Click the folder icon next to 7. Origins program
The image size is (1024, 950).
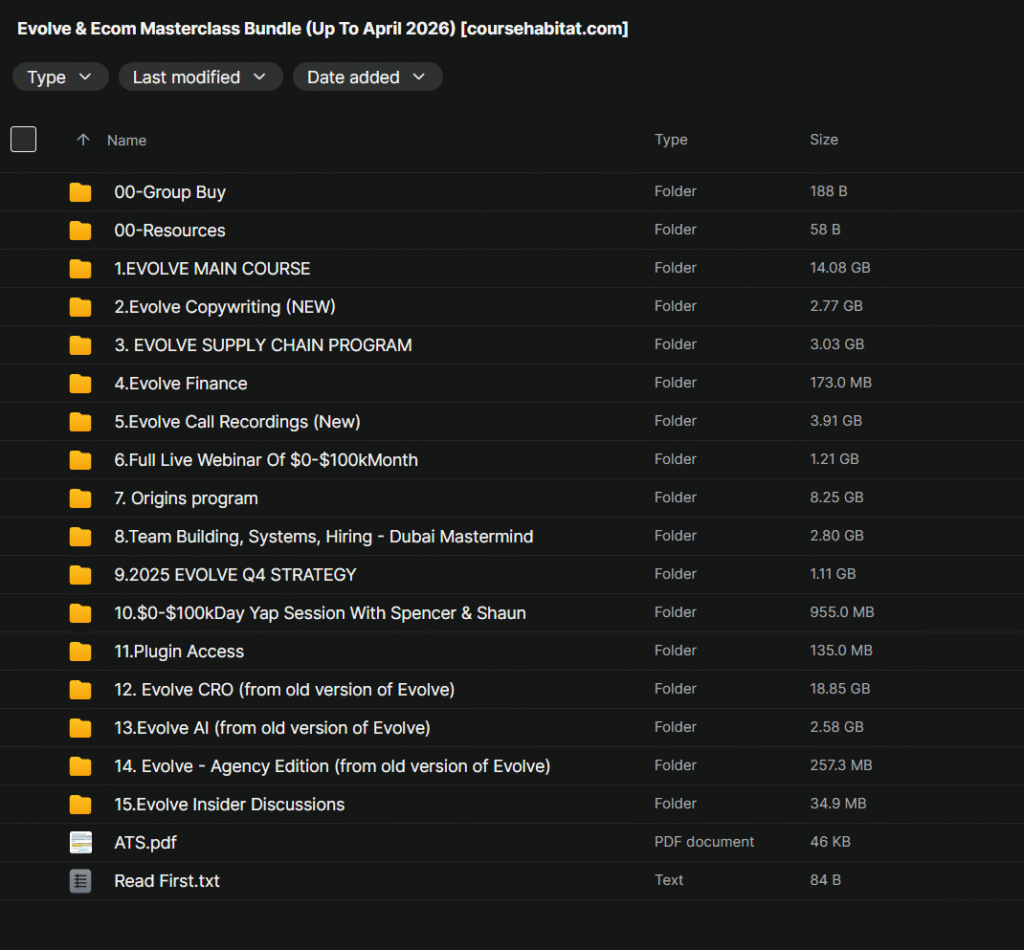80,497
